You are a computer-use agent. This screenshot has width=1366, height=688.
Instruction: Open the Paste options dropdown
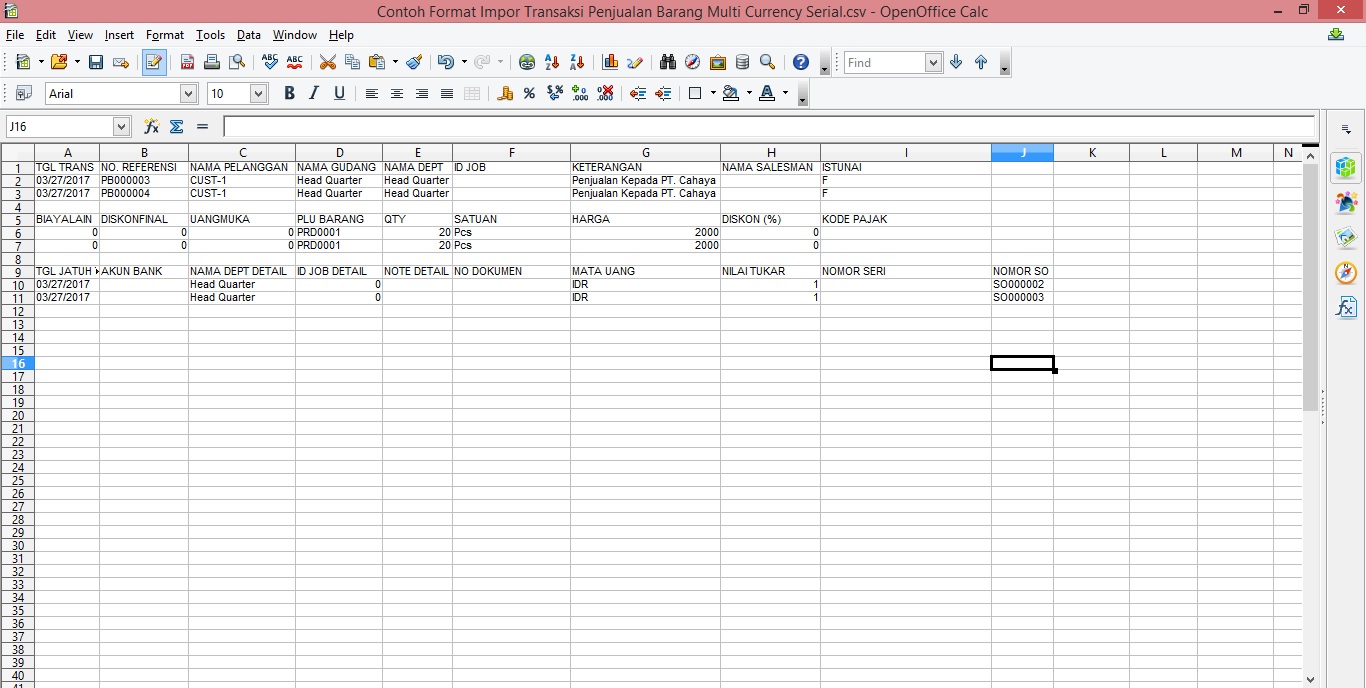pyautogui.click(x=395, y=62)
